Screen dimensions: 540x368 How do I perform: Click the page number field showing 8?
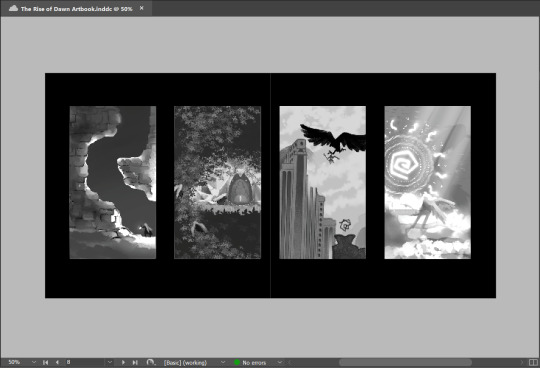(x=85, y=362)
